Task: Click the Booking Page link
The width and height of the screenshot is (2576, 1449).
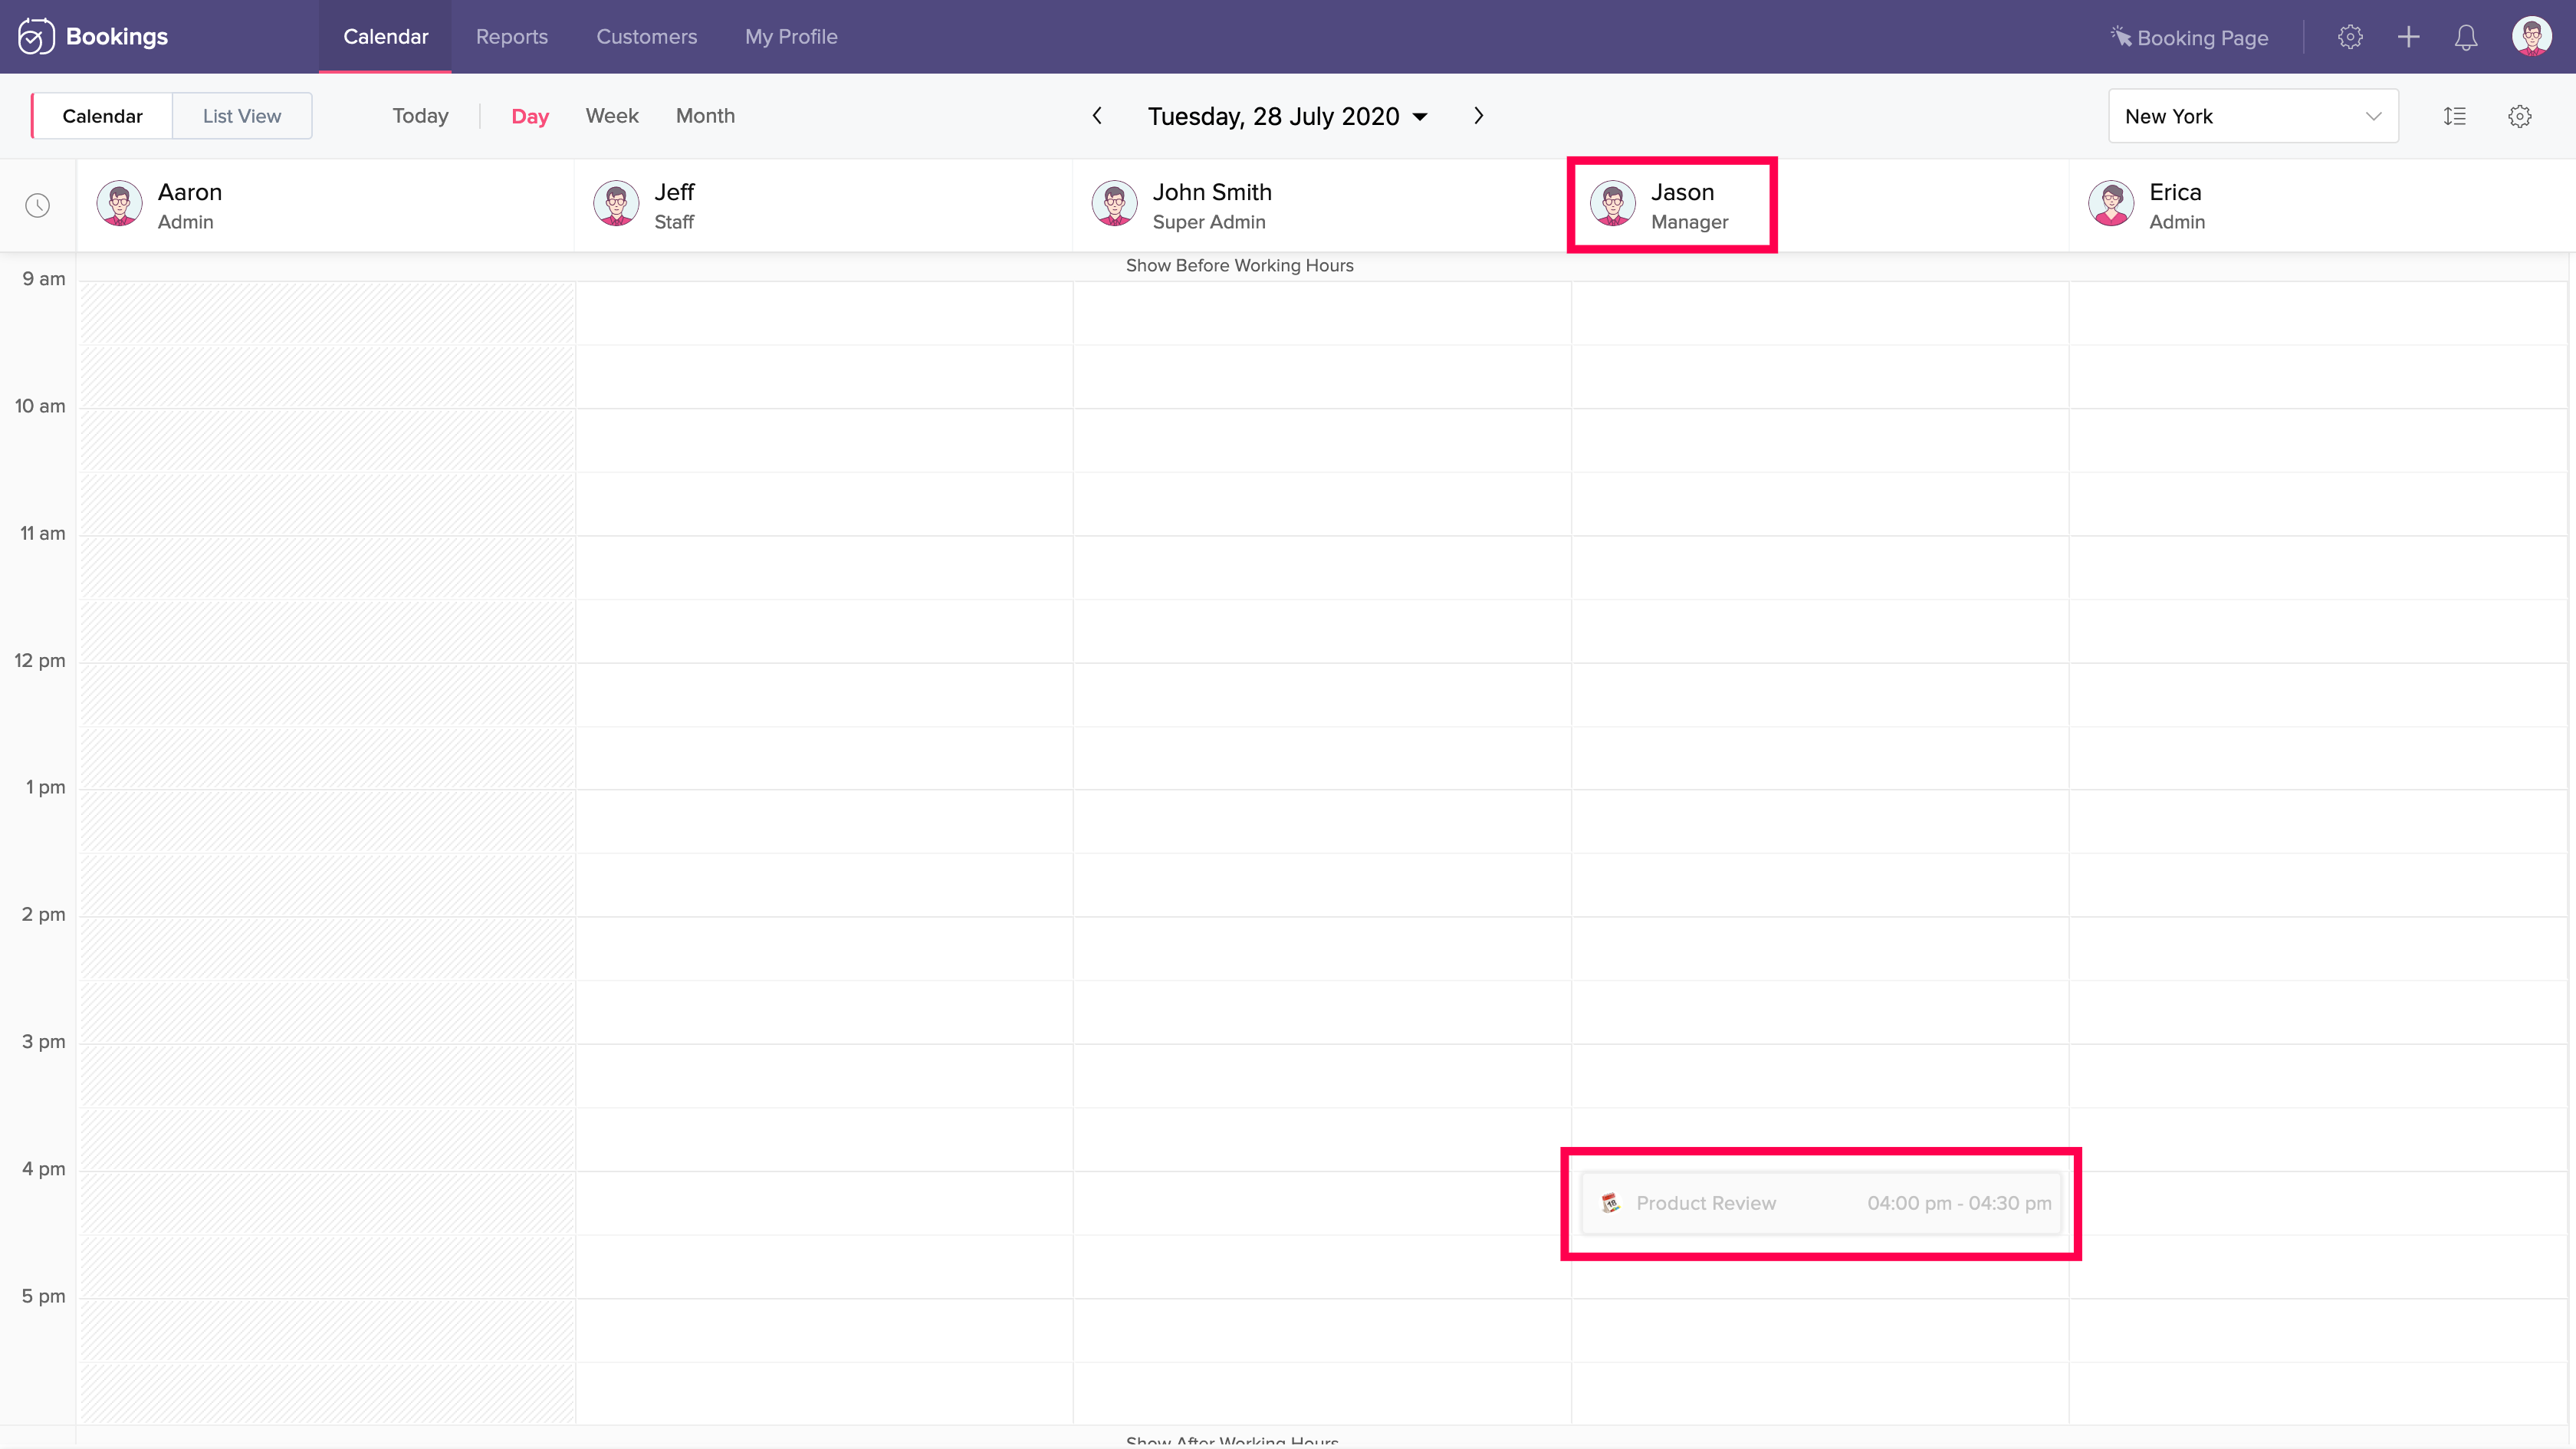Action: [x=2189, y=38]
